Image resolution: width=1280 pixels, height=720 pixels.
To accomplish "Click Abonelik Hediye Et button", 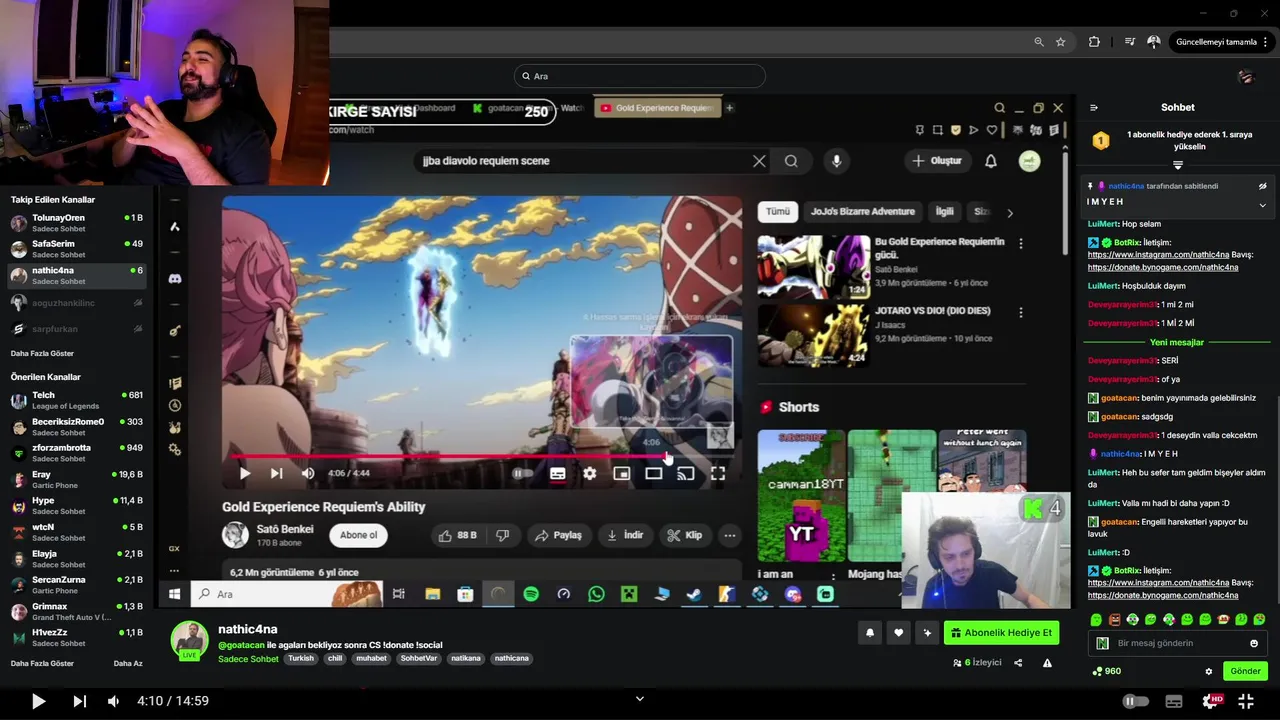I will [1001, 633].
